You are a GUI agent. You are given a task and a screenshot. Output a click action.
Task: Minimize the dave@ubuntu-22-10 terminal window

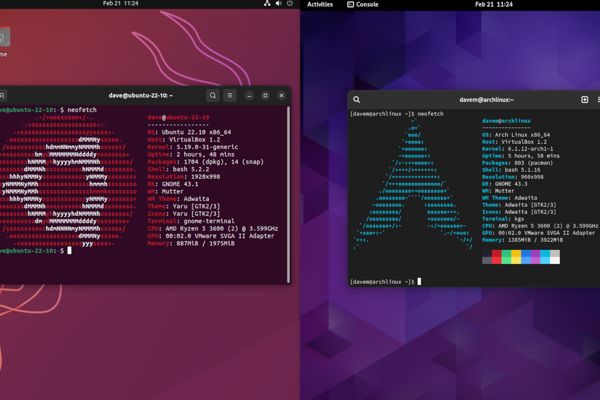tap(249, 96)
